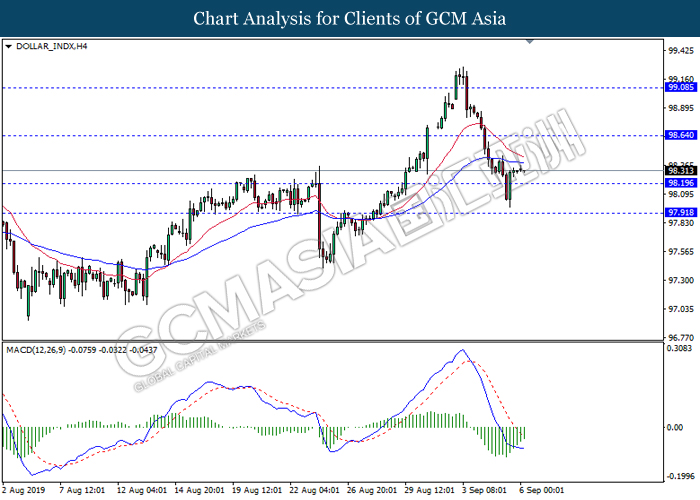The image size is (700, 500).
Task: Click the Chart Analysis for Clients title
Action: (350, 19)
